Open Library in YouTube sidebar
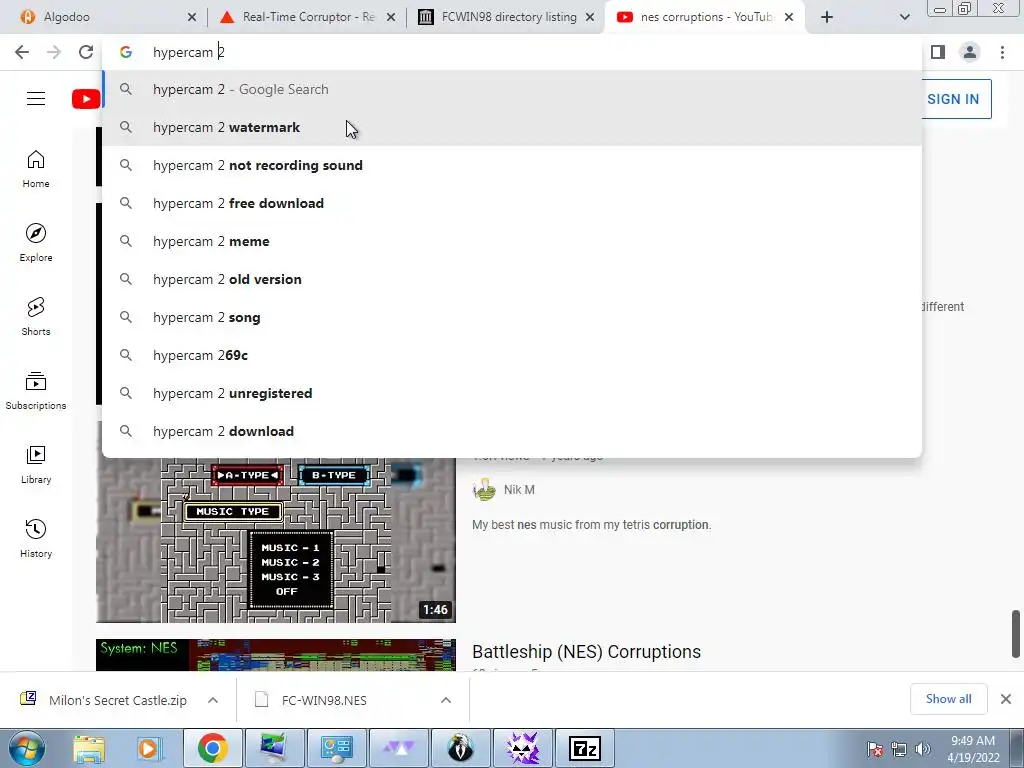 tap(36, 464)
